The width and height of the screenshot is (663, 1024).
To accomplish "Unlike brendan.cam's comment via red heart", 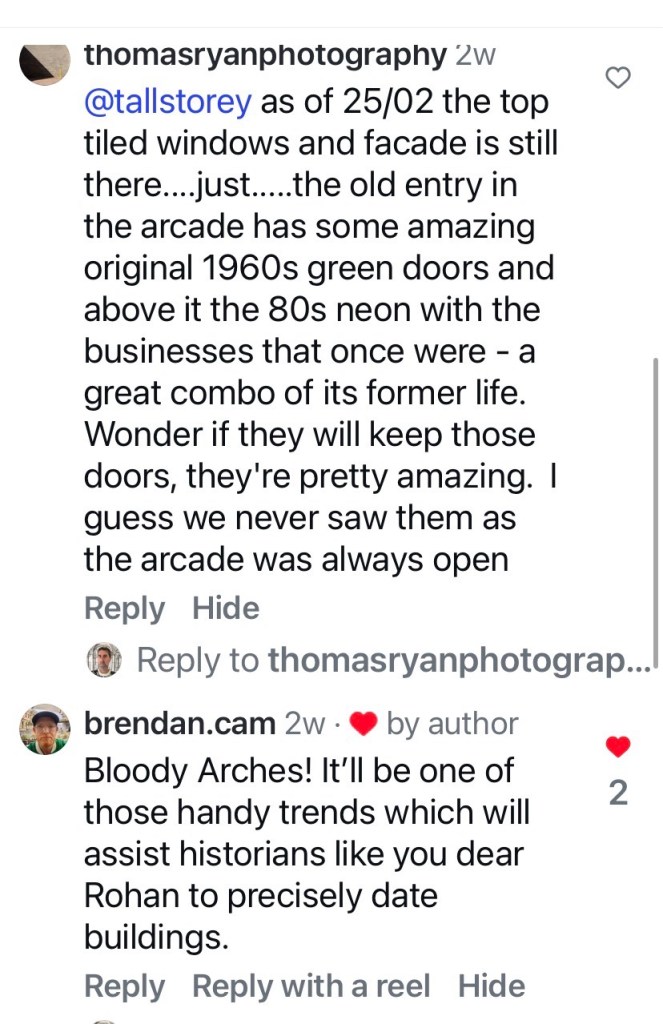I will coord(619,746).
